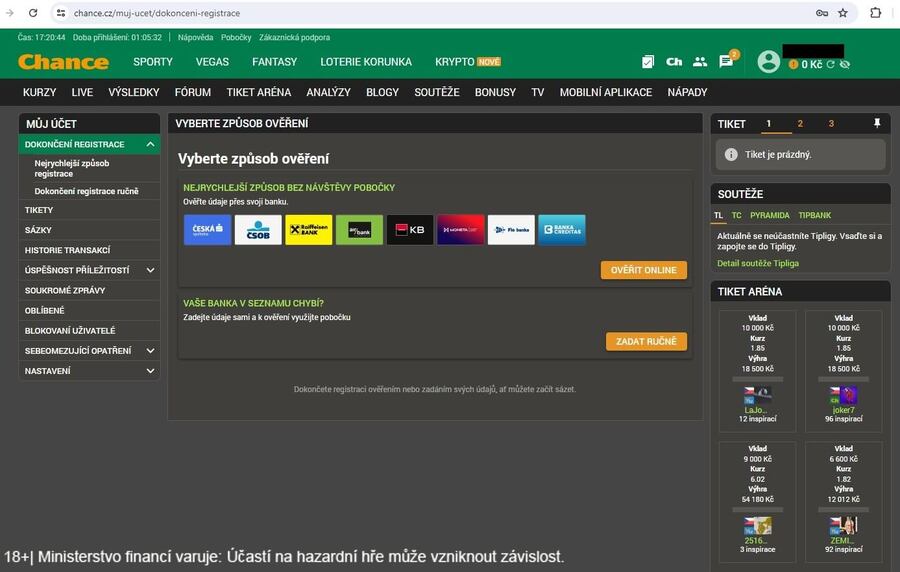This screenshot has height=572, width=900.
Task: Open the Sporty menu
Action: (x=153, y=61)
